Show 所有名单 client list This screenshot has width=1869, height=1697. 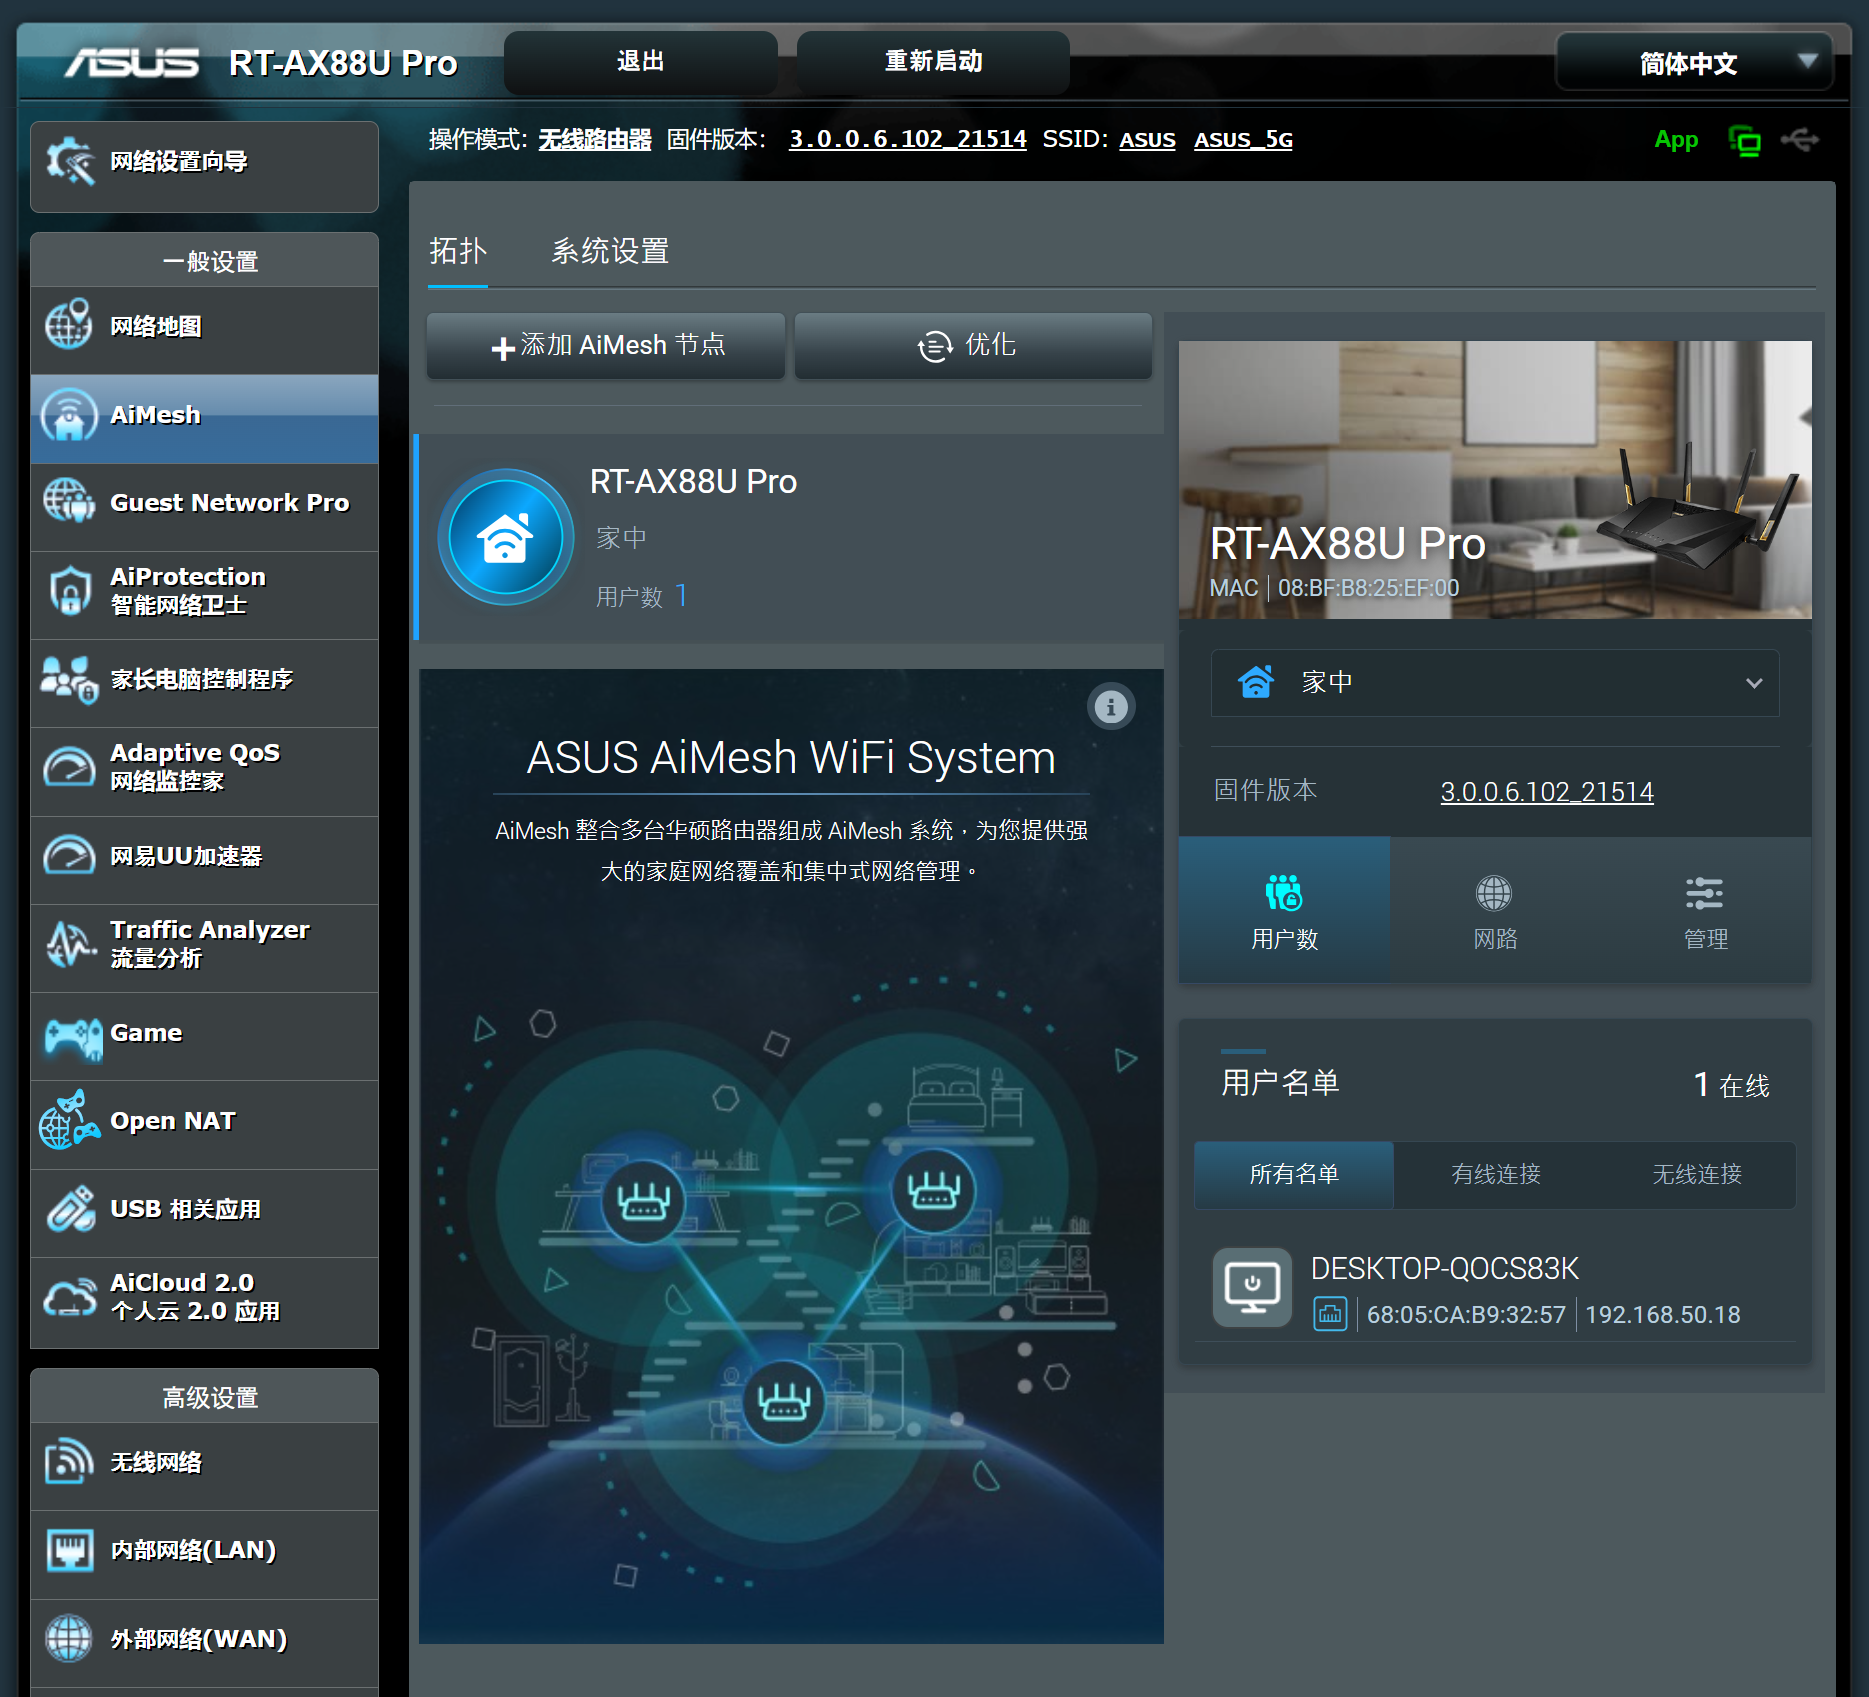[1294, 1174]
